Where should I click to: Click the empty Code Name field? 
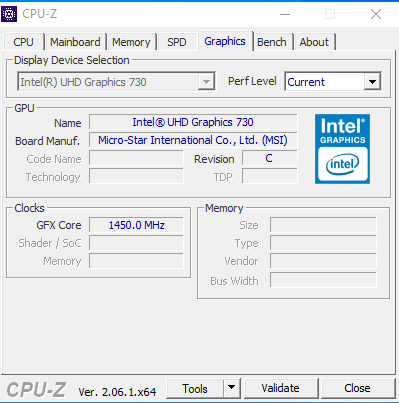coord(136,158)
